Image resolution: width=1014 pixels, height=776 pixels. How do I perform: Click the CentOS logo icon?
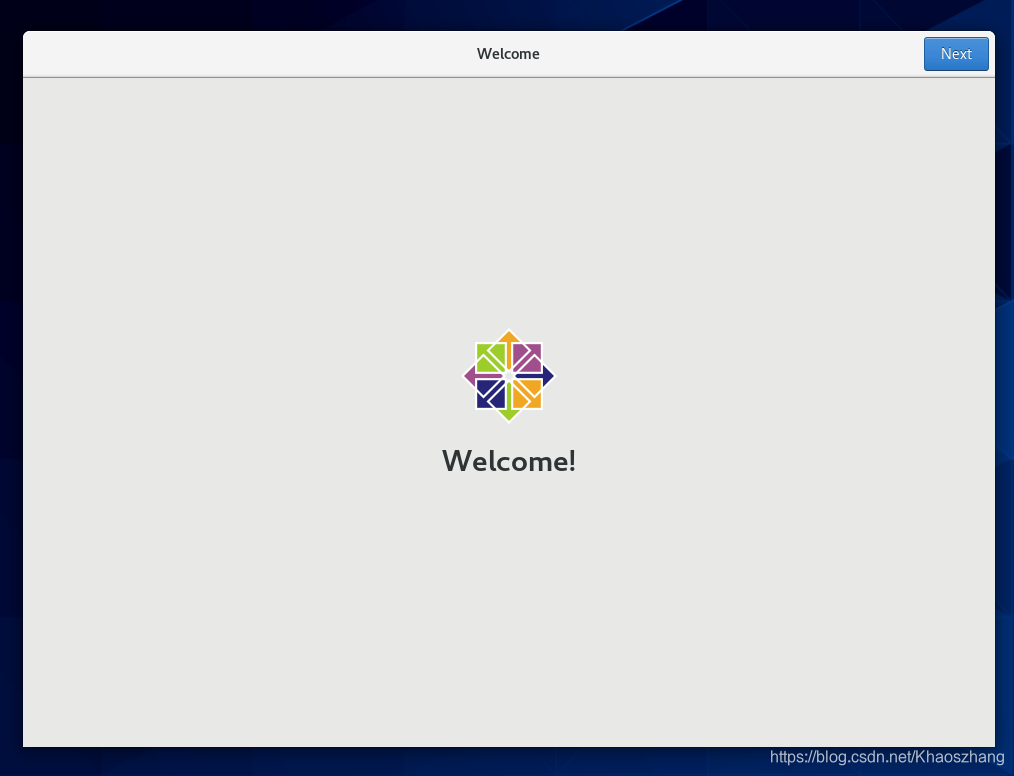[509, 376]
